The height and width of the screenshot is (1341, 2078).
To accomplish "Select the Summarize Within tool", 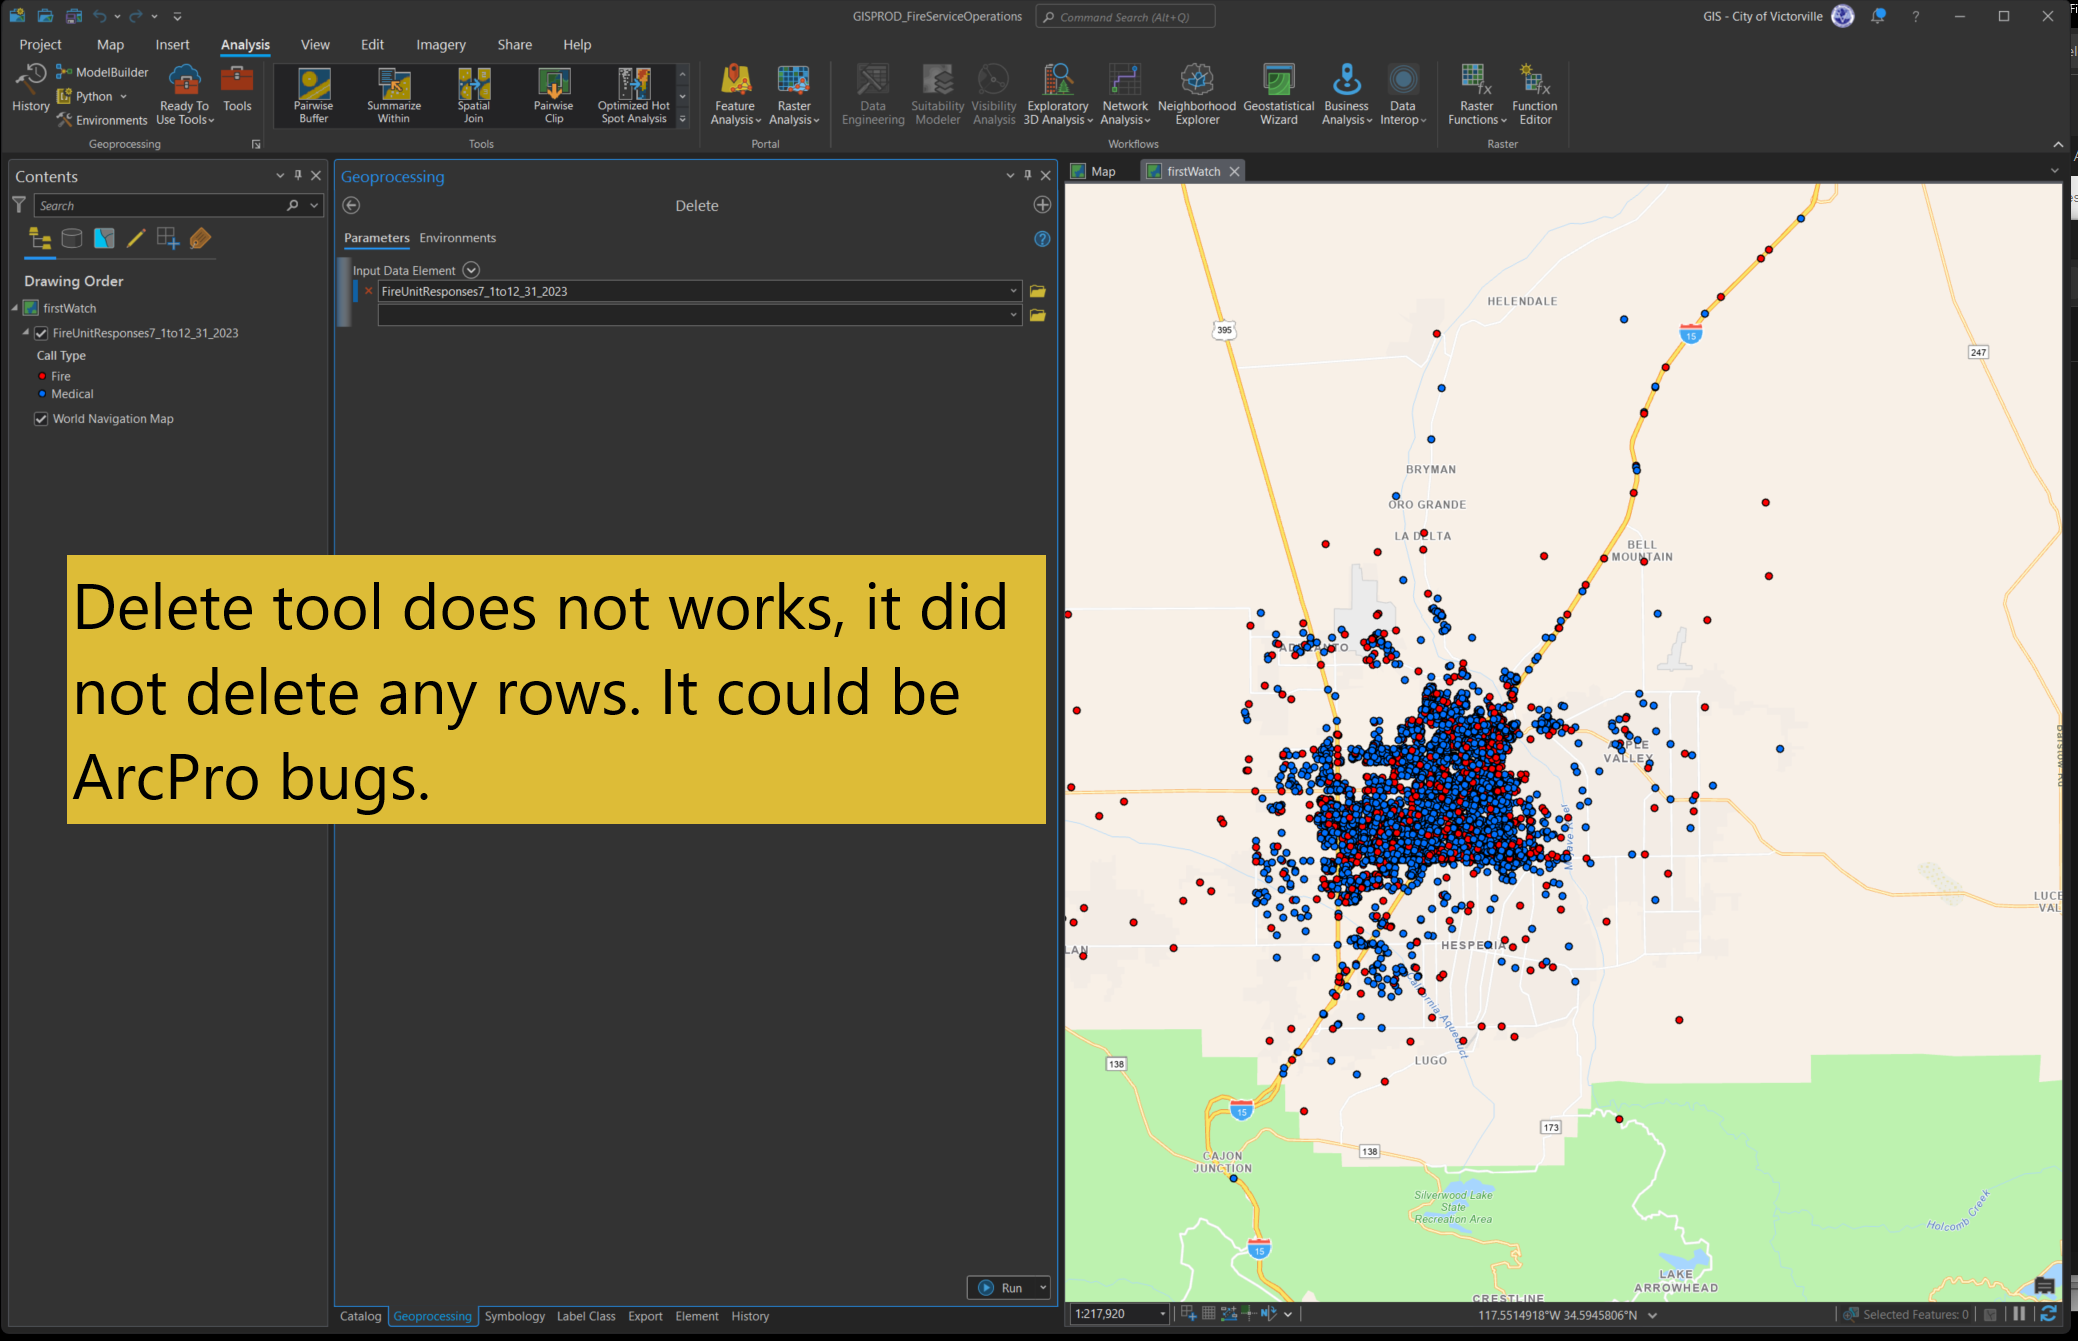I will (x=394, y=96).
